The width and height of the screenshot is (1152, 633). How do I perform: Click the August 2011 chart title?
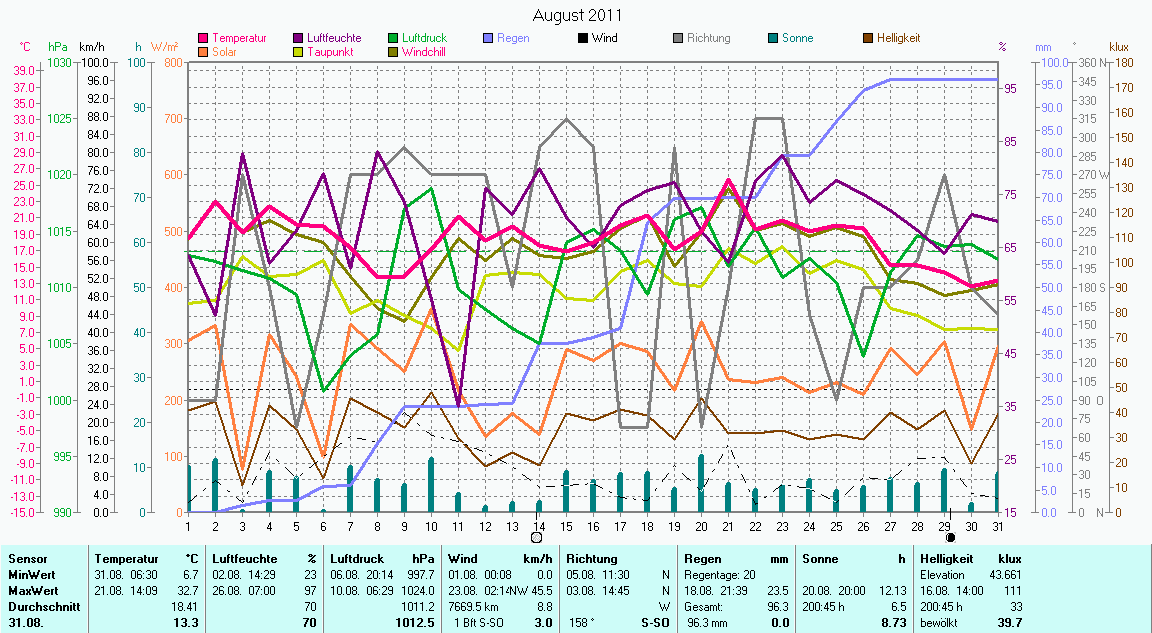pos(577,15)
